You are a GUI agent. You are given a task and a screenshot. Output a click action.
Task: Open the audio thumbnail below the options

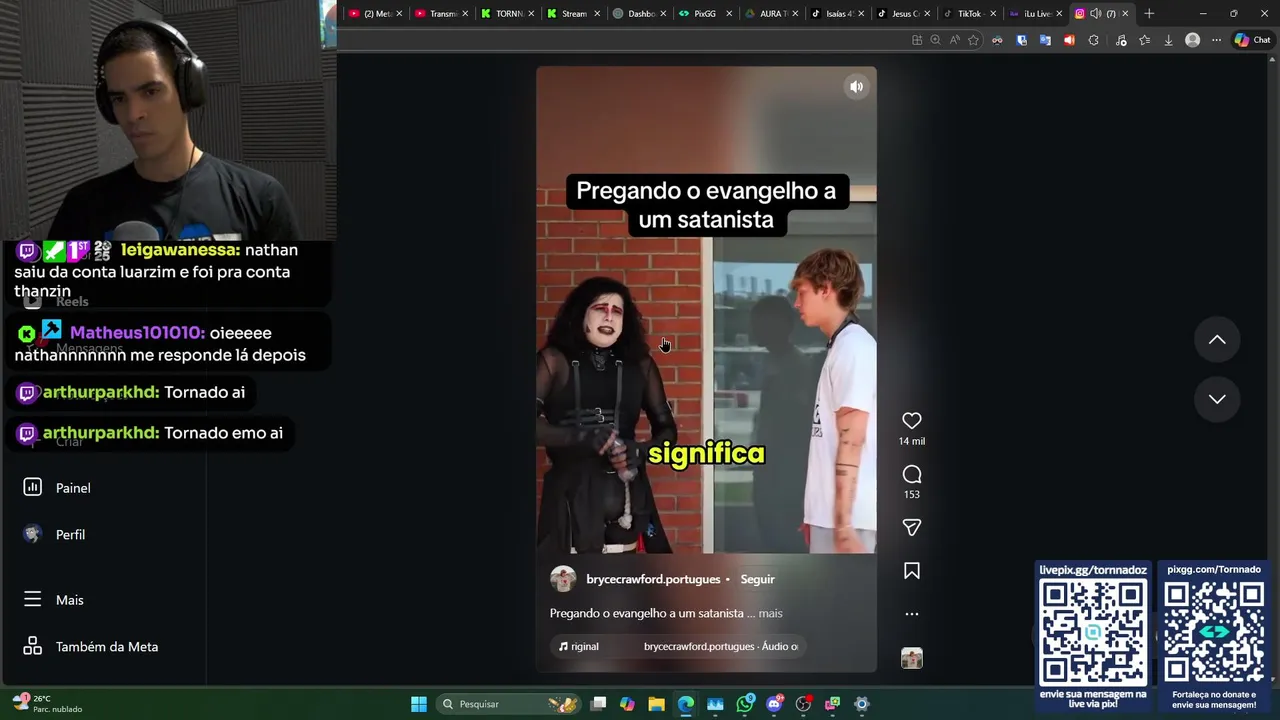(911, 658)
